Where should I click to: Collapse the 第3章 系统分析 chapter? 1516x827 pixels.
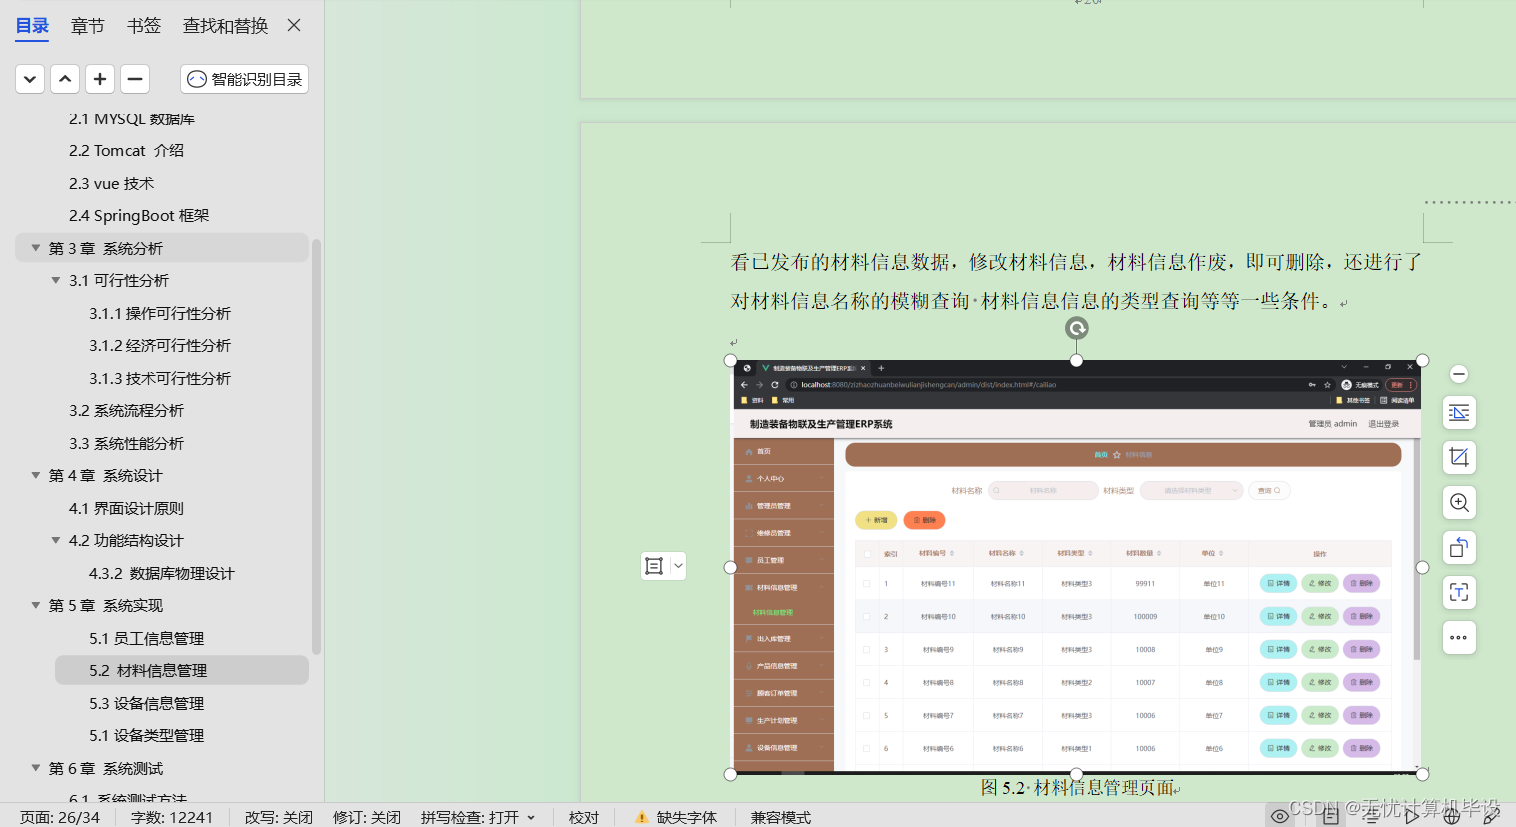[36, 247]
